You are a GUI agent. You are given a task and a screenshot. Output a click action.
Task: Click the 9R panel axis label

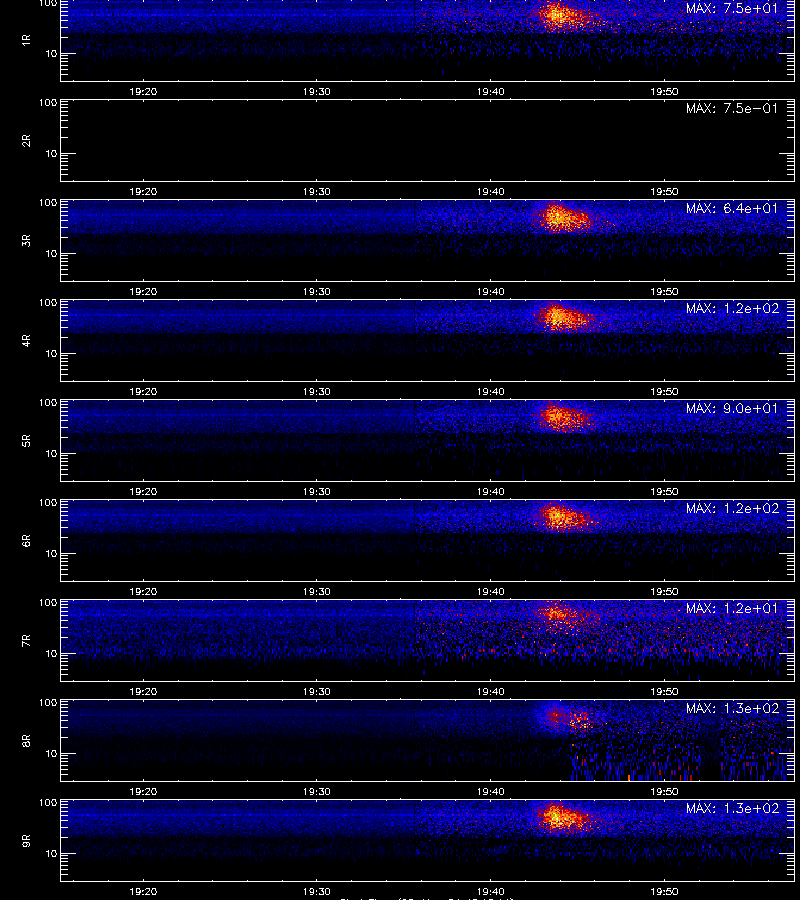click(x=26, y=841)
